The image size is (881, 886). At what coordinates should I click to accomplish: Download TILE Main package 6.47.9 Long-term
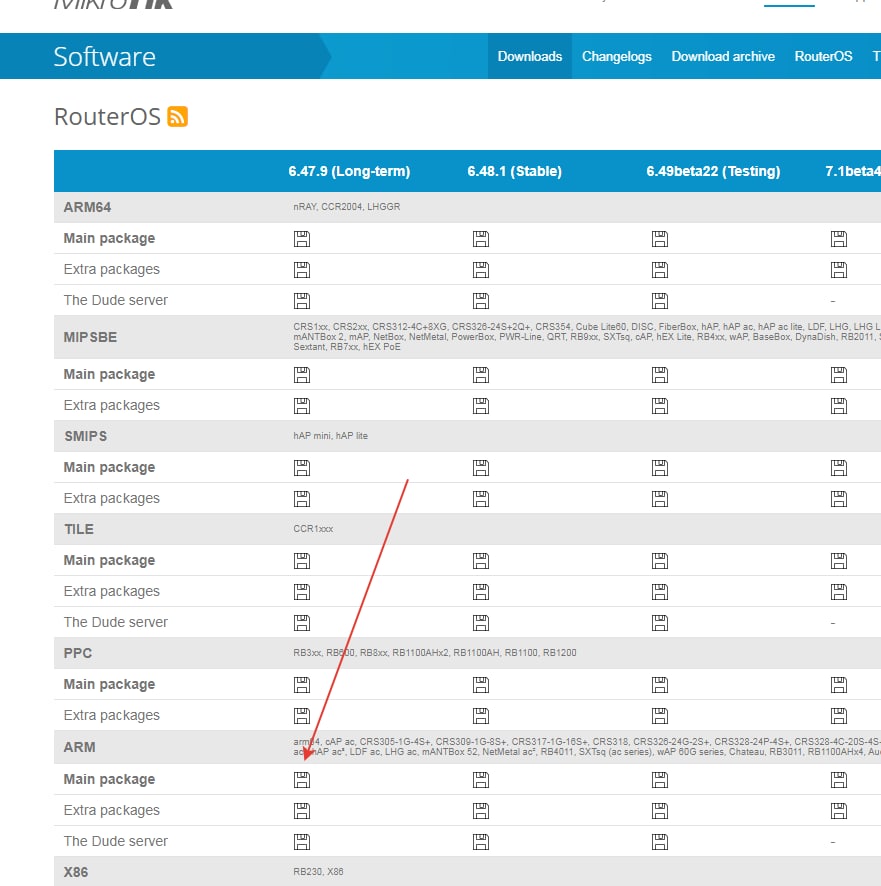(x=302, y=561)
